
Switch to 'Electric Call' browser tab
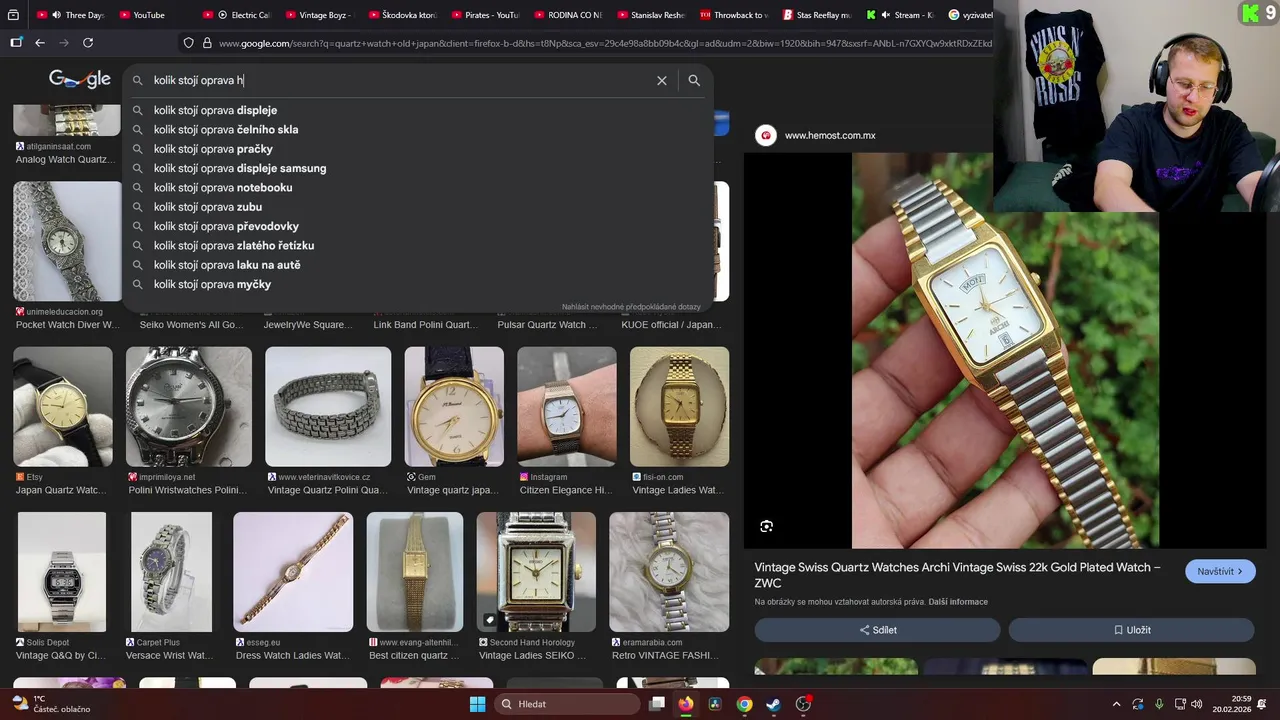click(x=238, y=15)
